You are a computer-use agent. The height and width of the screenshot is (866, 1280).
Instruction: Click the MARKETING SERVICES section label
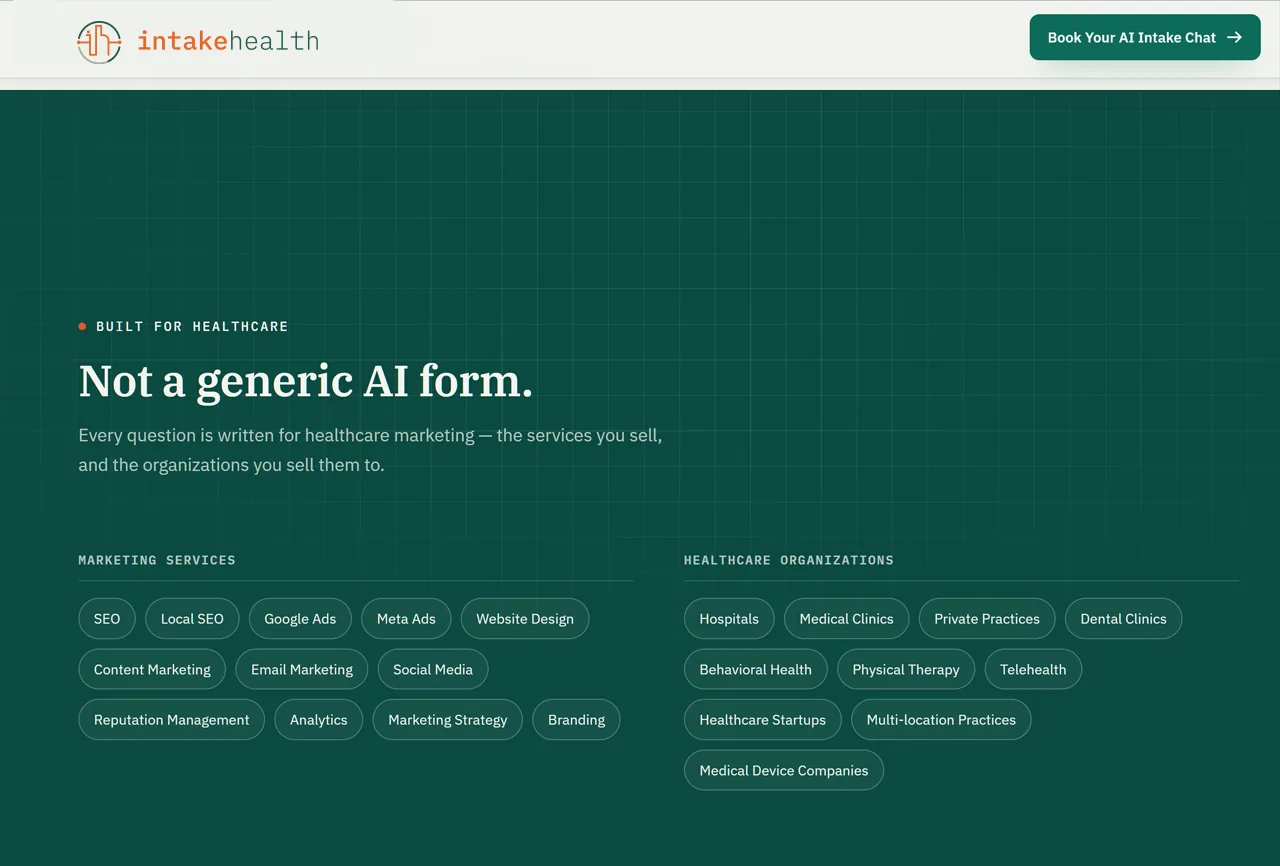pos(157,560)
